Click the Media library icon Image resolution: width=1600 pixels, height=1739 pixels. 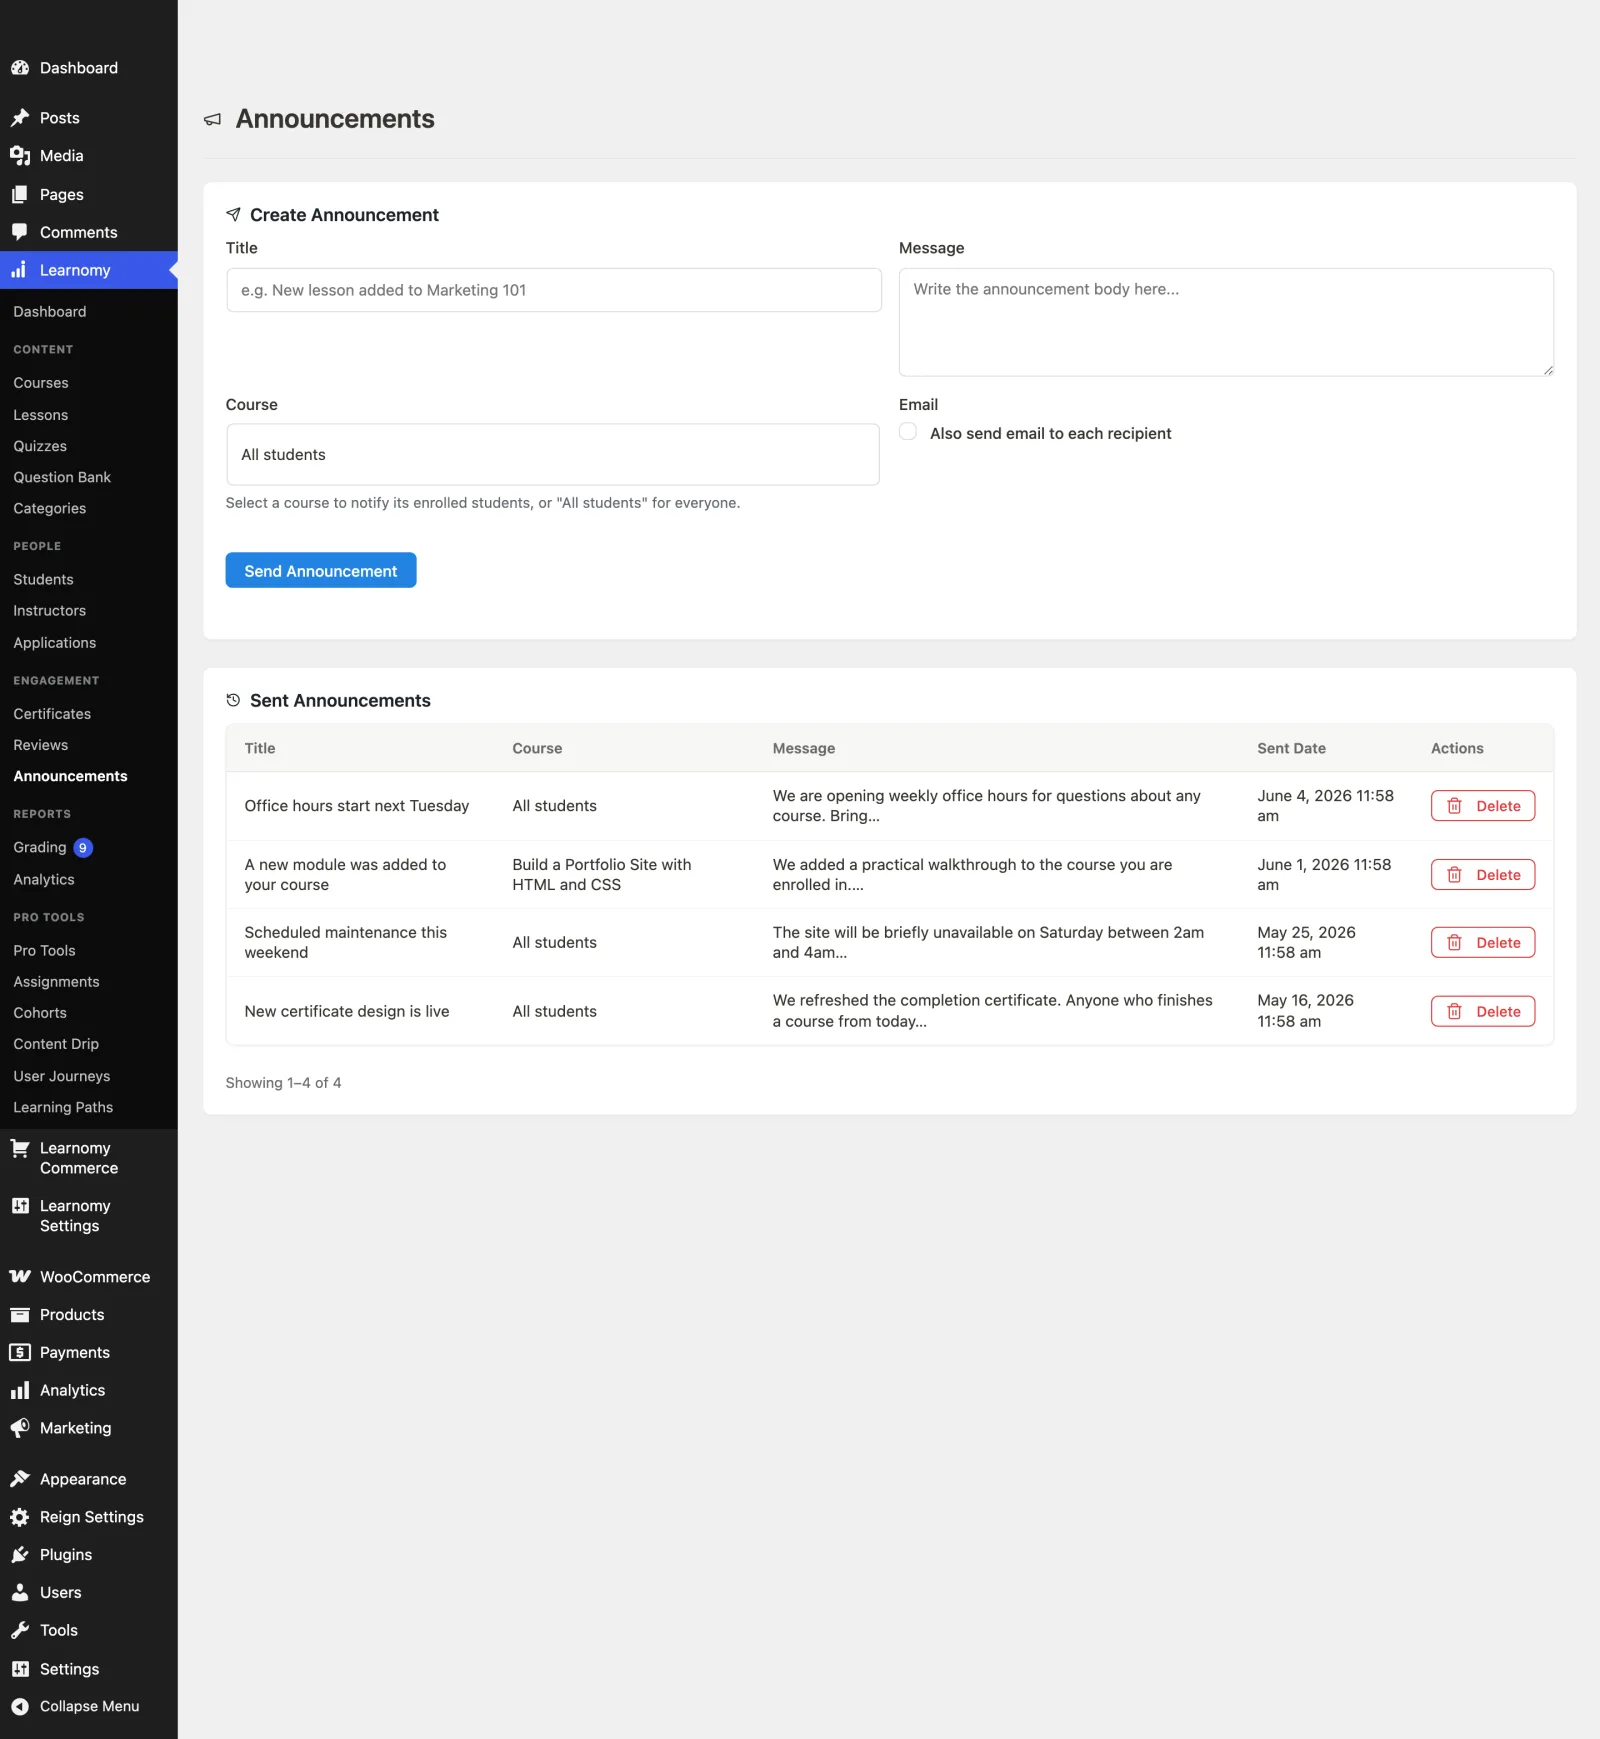(x=20, y=156)
